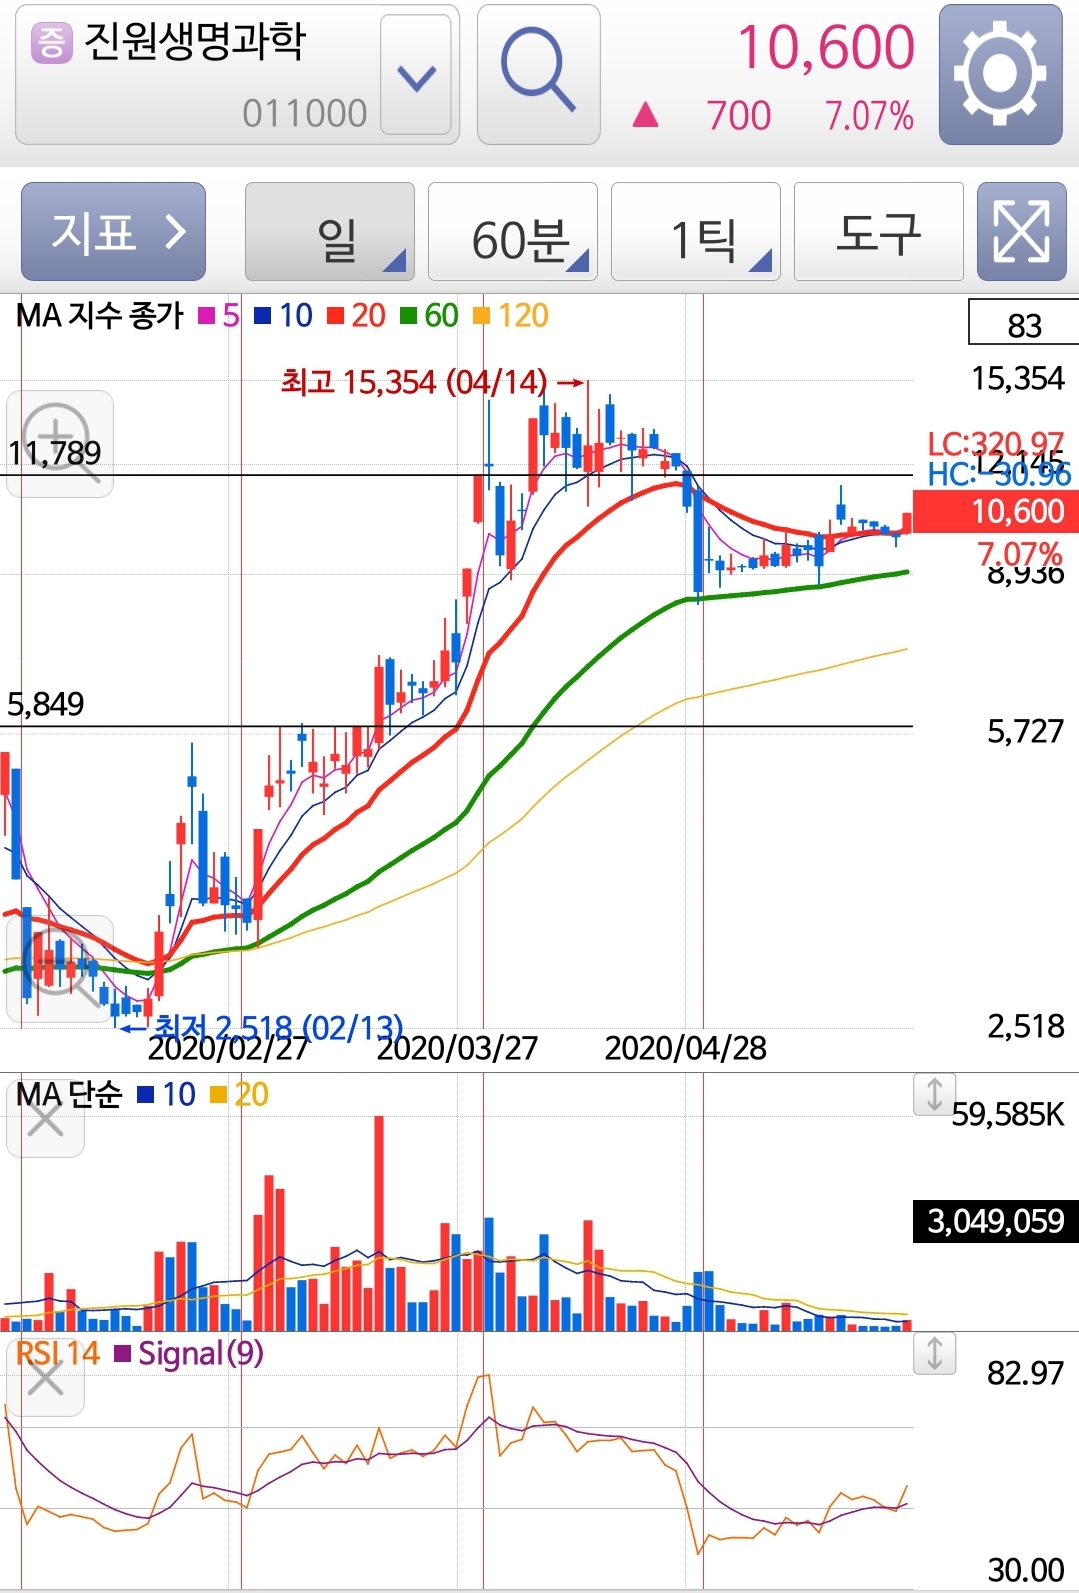Expand the stock selector dropdown arrow
This screenshot has height=1593, width=1079.
(416, 75)
